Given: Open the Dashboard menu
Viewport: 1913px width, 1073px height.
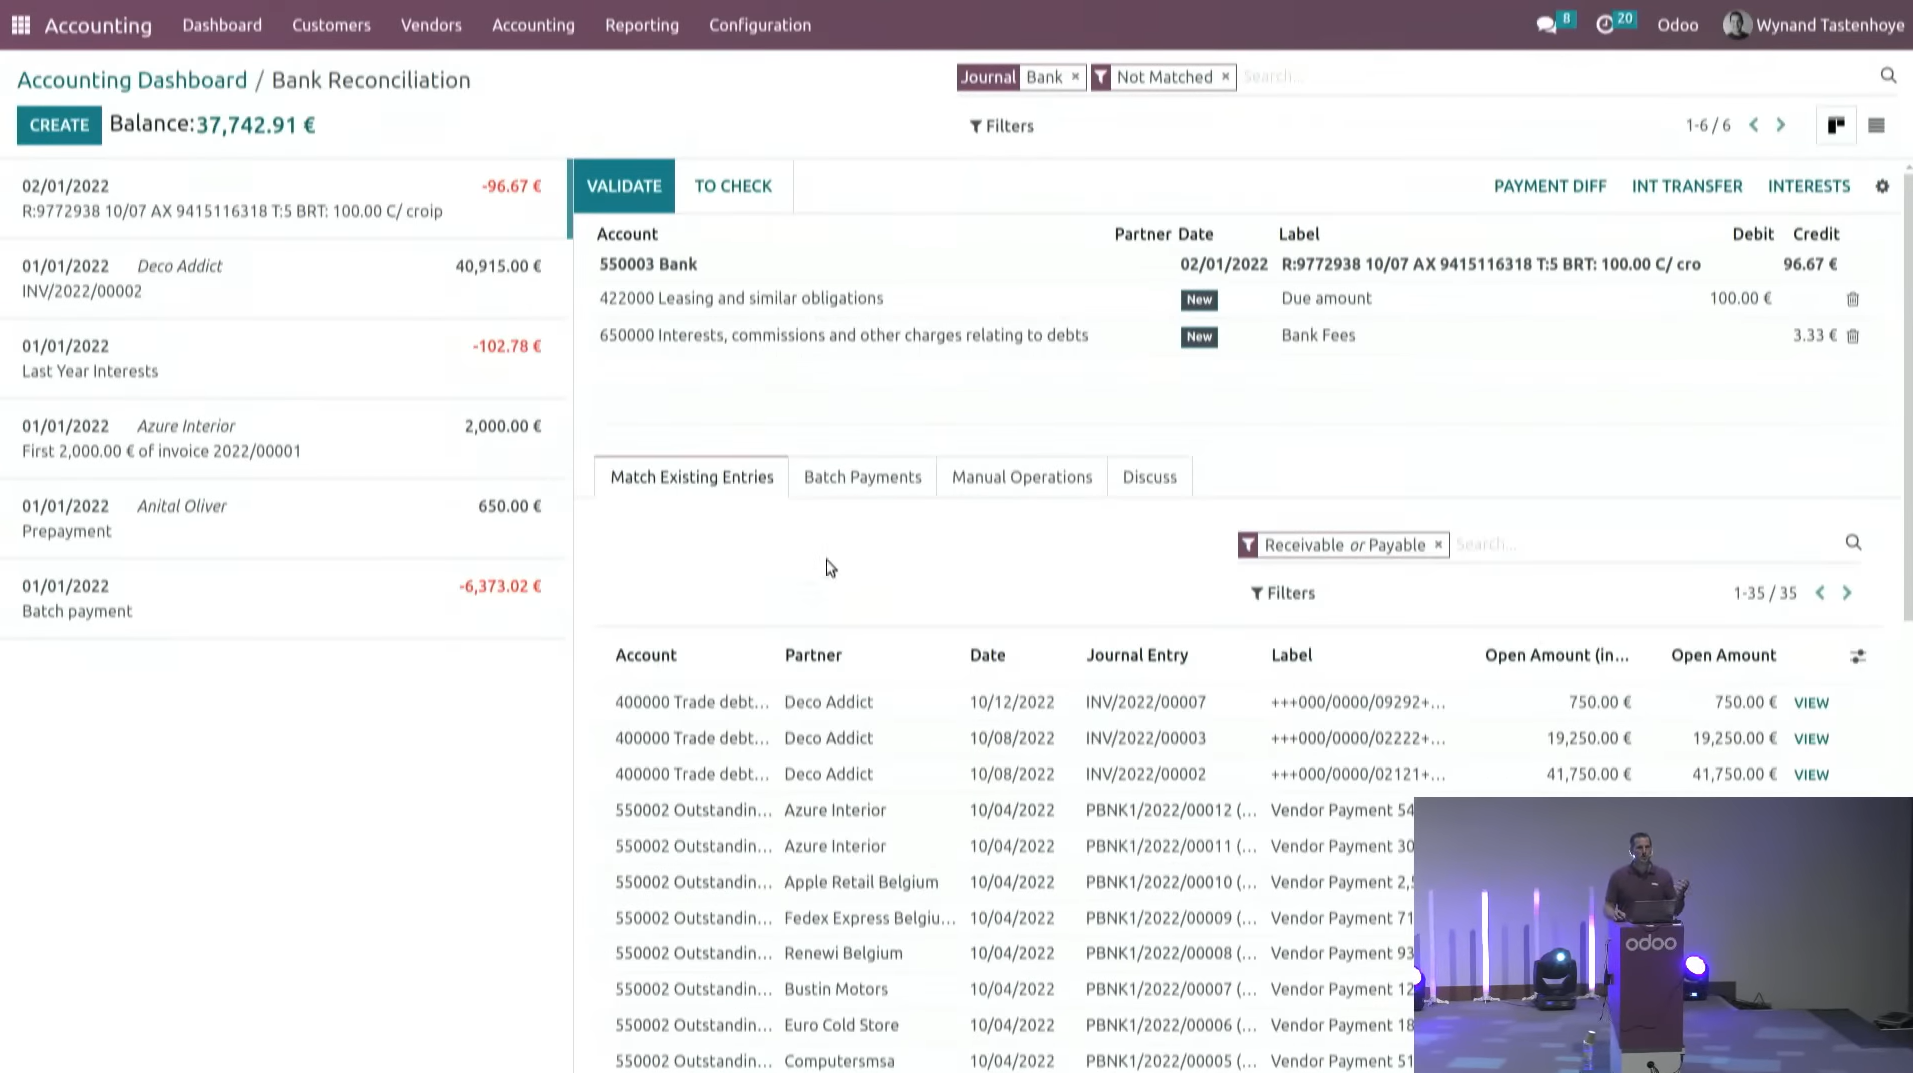Looking at the screenshot, I should point(222,25).
